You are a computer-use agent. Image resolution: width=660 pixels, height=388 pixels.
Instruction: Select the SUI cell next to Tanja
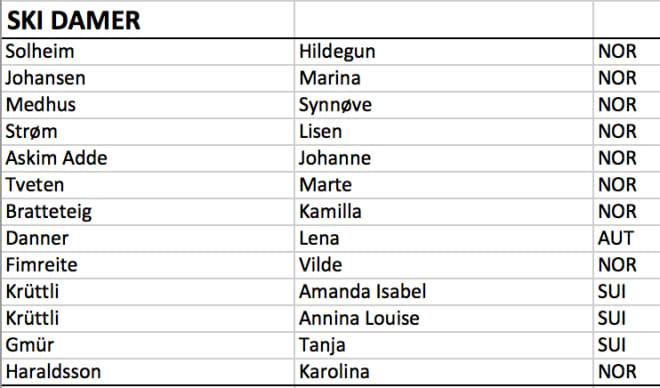click(627, 345)
